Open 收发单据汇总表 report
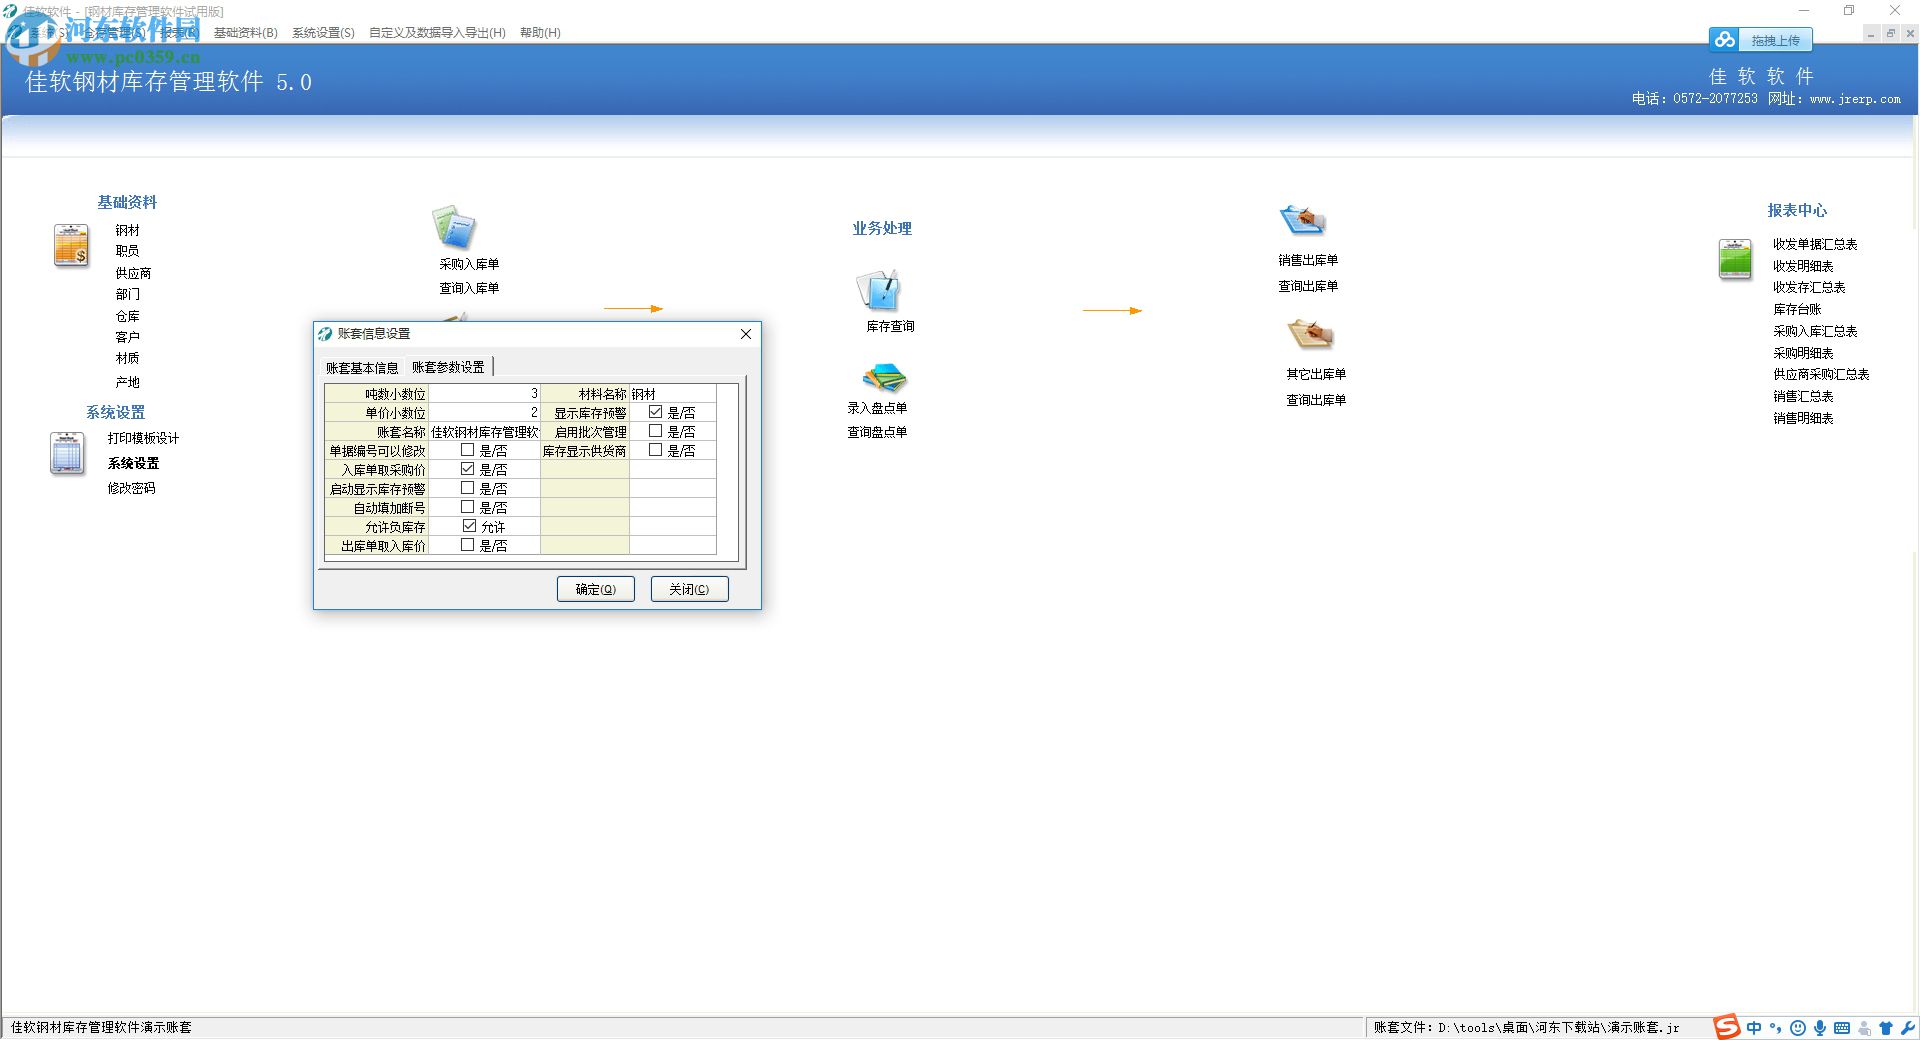 point(1815,244)
